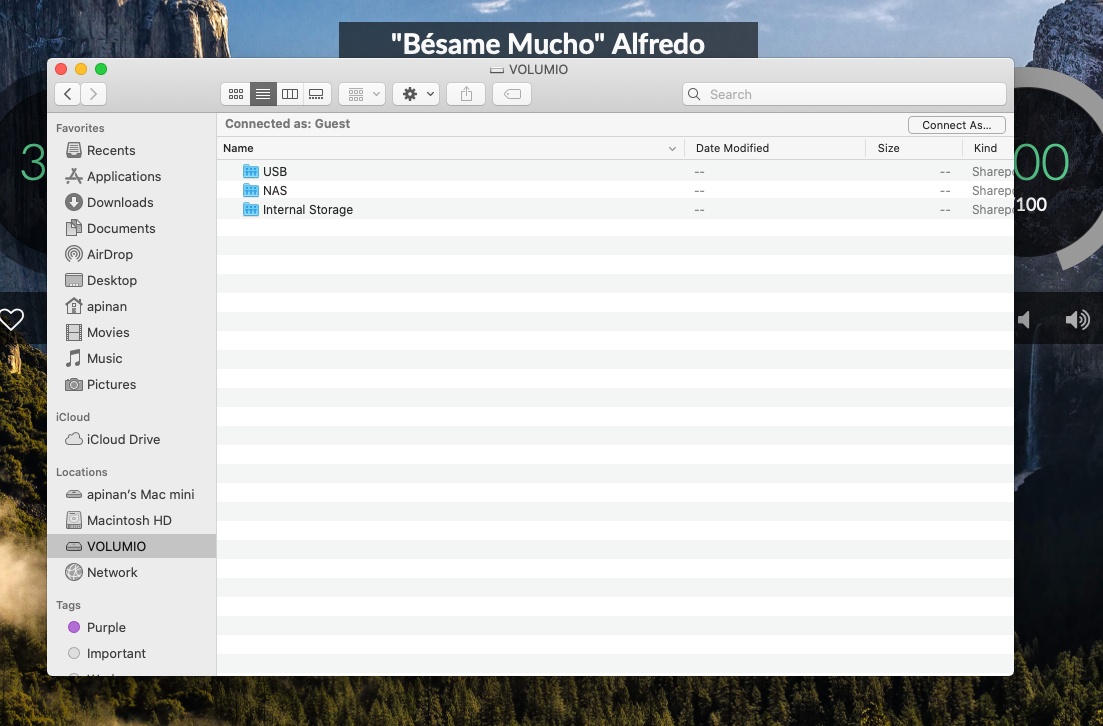1103x726 pixels.
Task: Click the full-volume speaker icon in Volumio
Action: pyautogui.click(x=1077, y=320)
